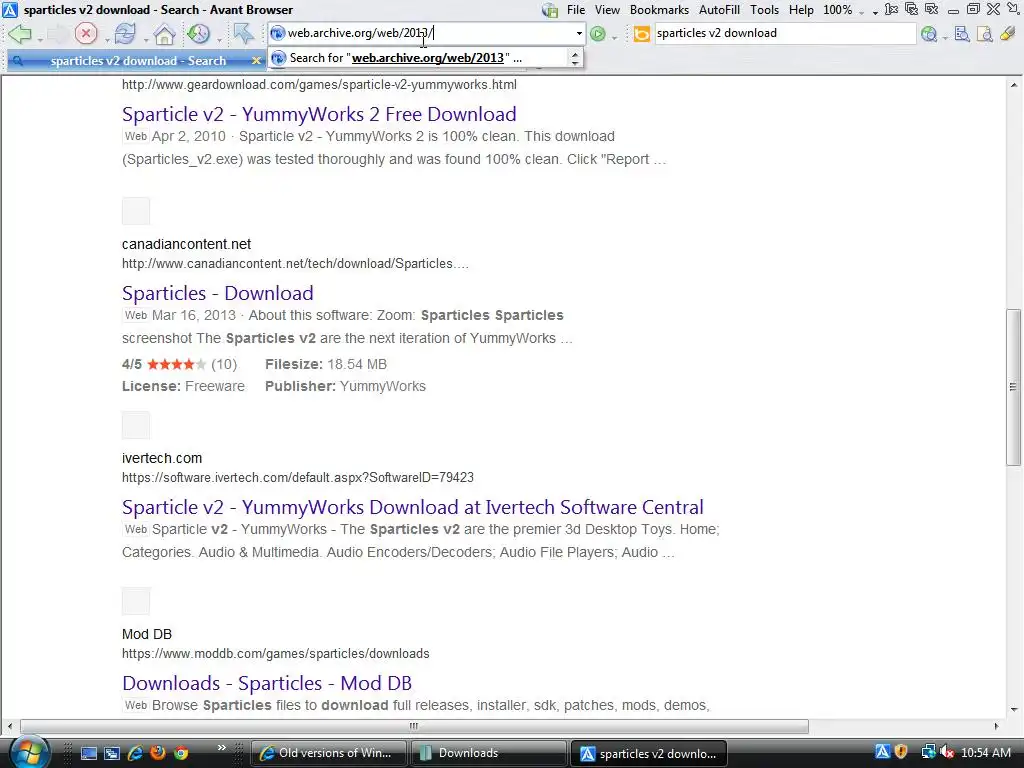Click the globe icon inside address bar

point(278,33)
